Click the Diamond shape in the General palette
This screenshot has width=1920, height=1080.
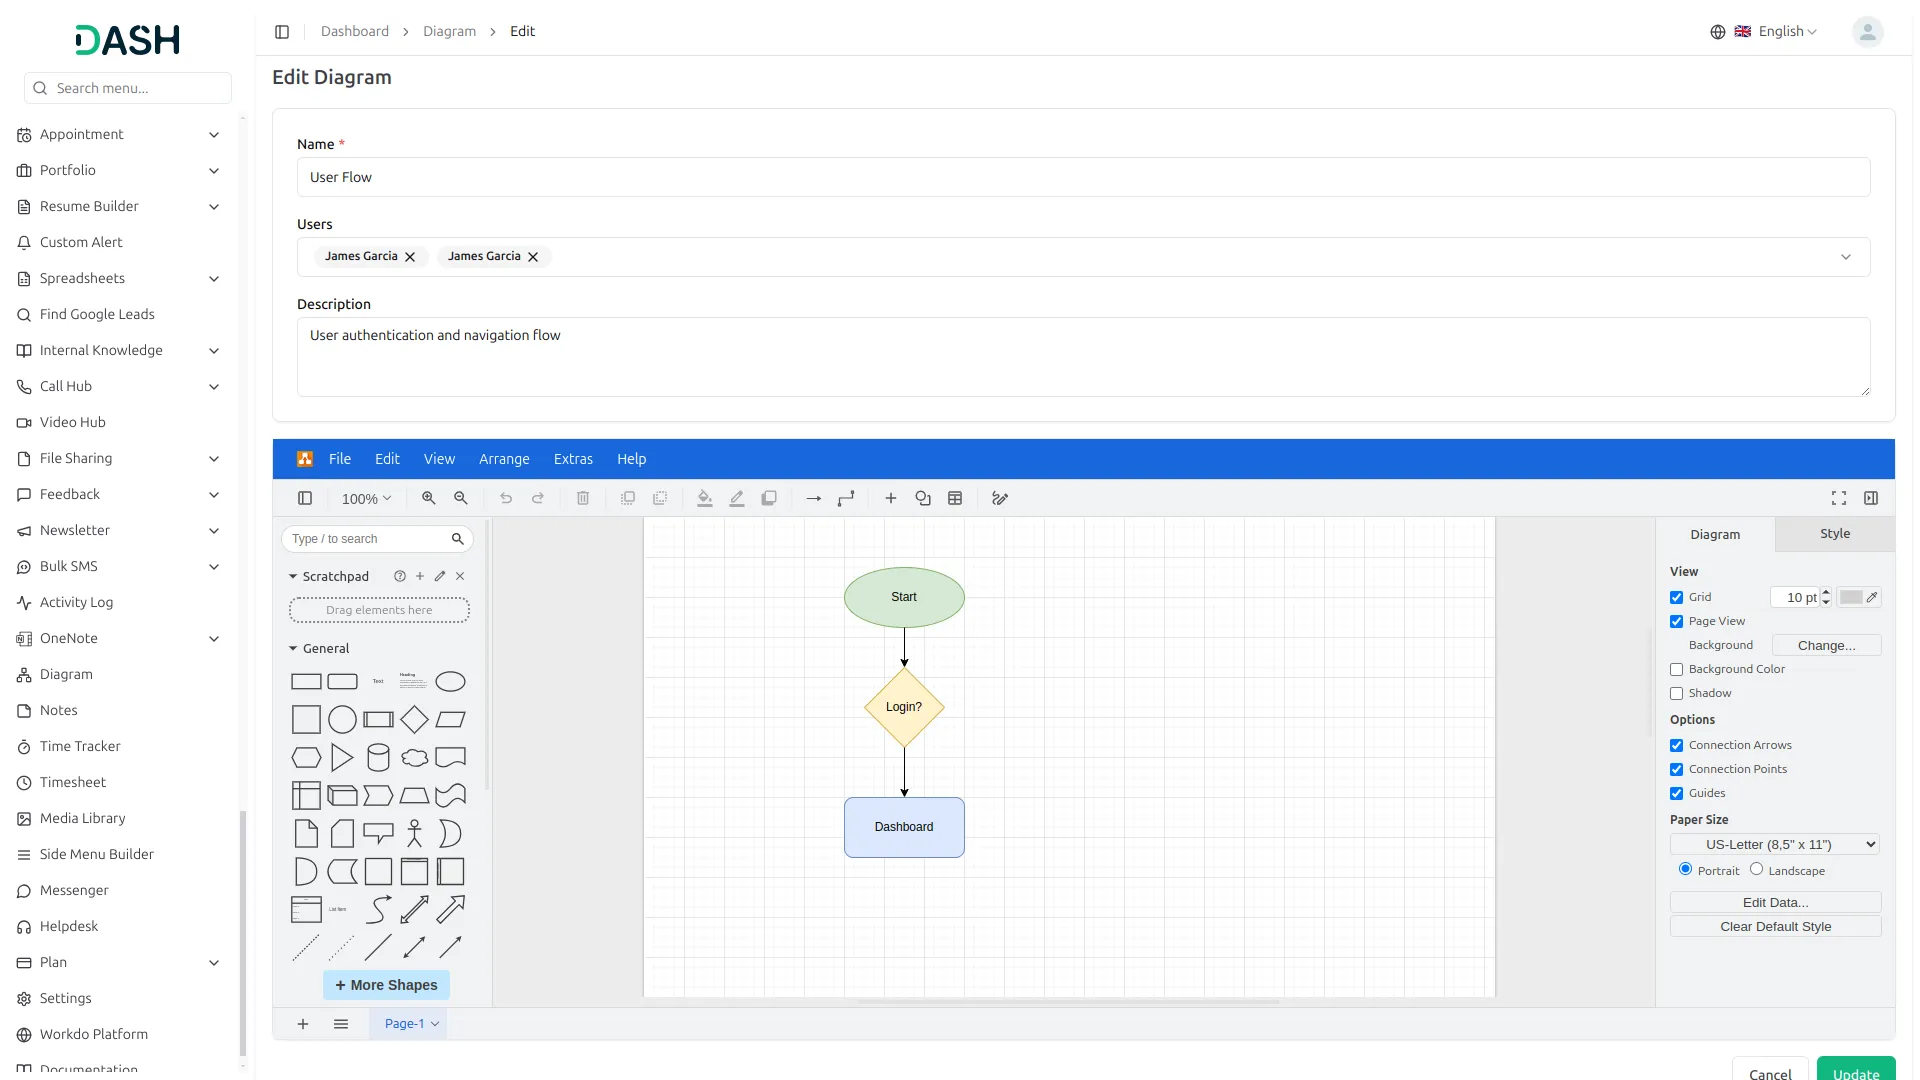tap(414, 719)
